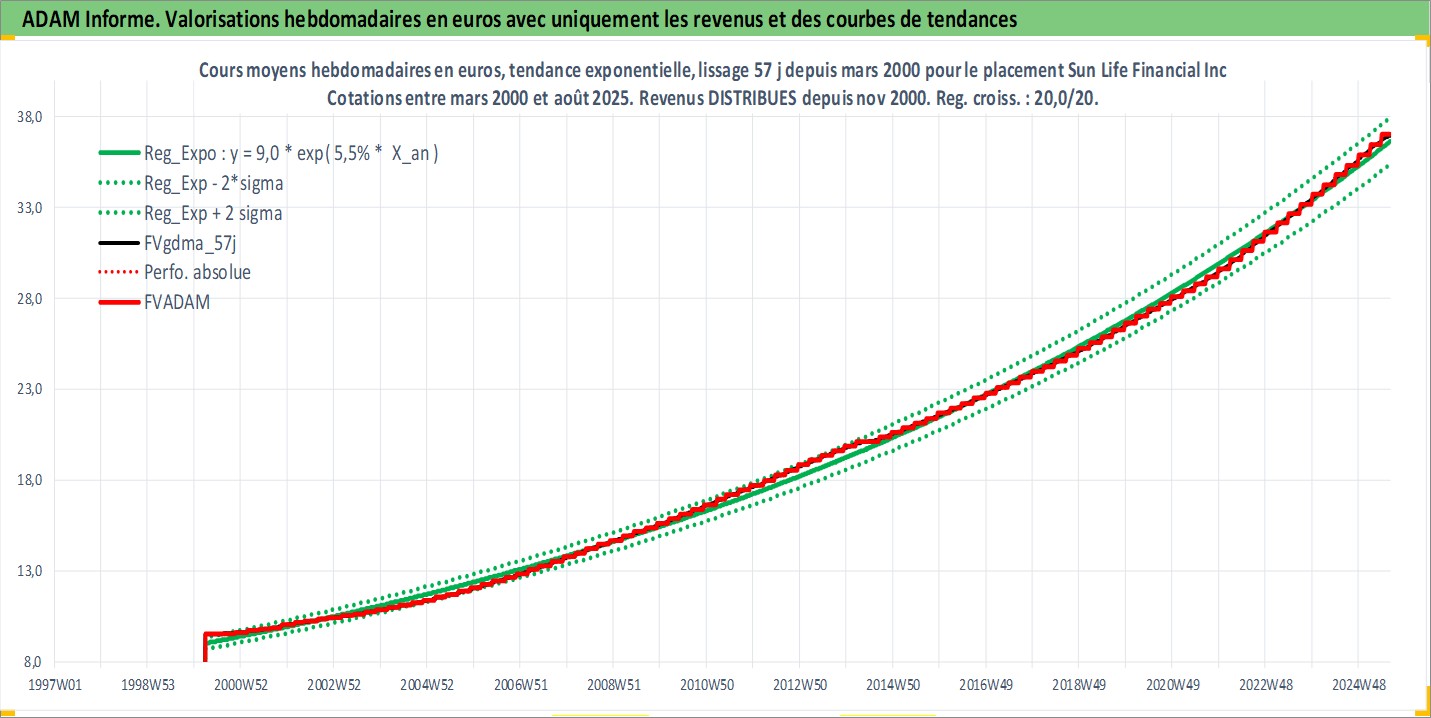1431x718 pixels.
Task: Click the x-axis label 2022W48
Action: coord(1265,684)
